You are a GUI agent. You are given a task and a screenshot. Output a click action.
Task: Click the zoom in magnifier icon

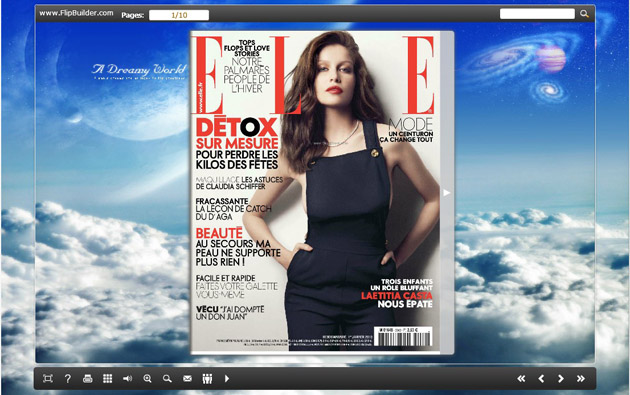click(147, 379)
